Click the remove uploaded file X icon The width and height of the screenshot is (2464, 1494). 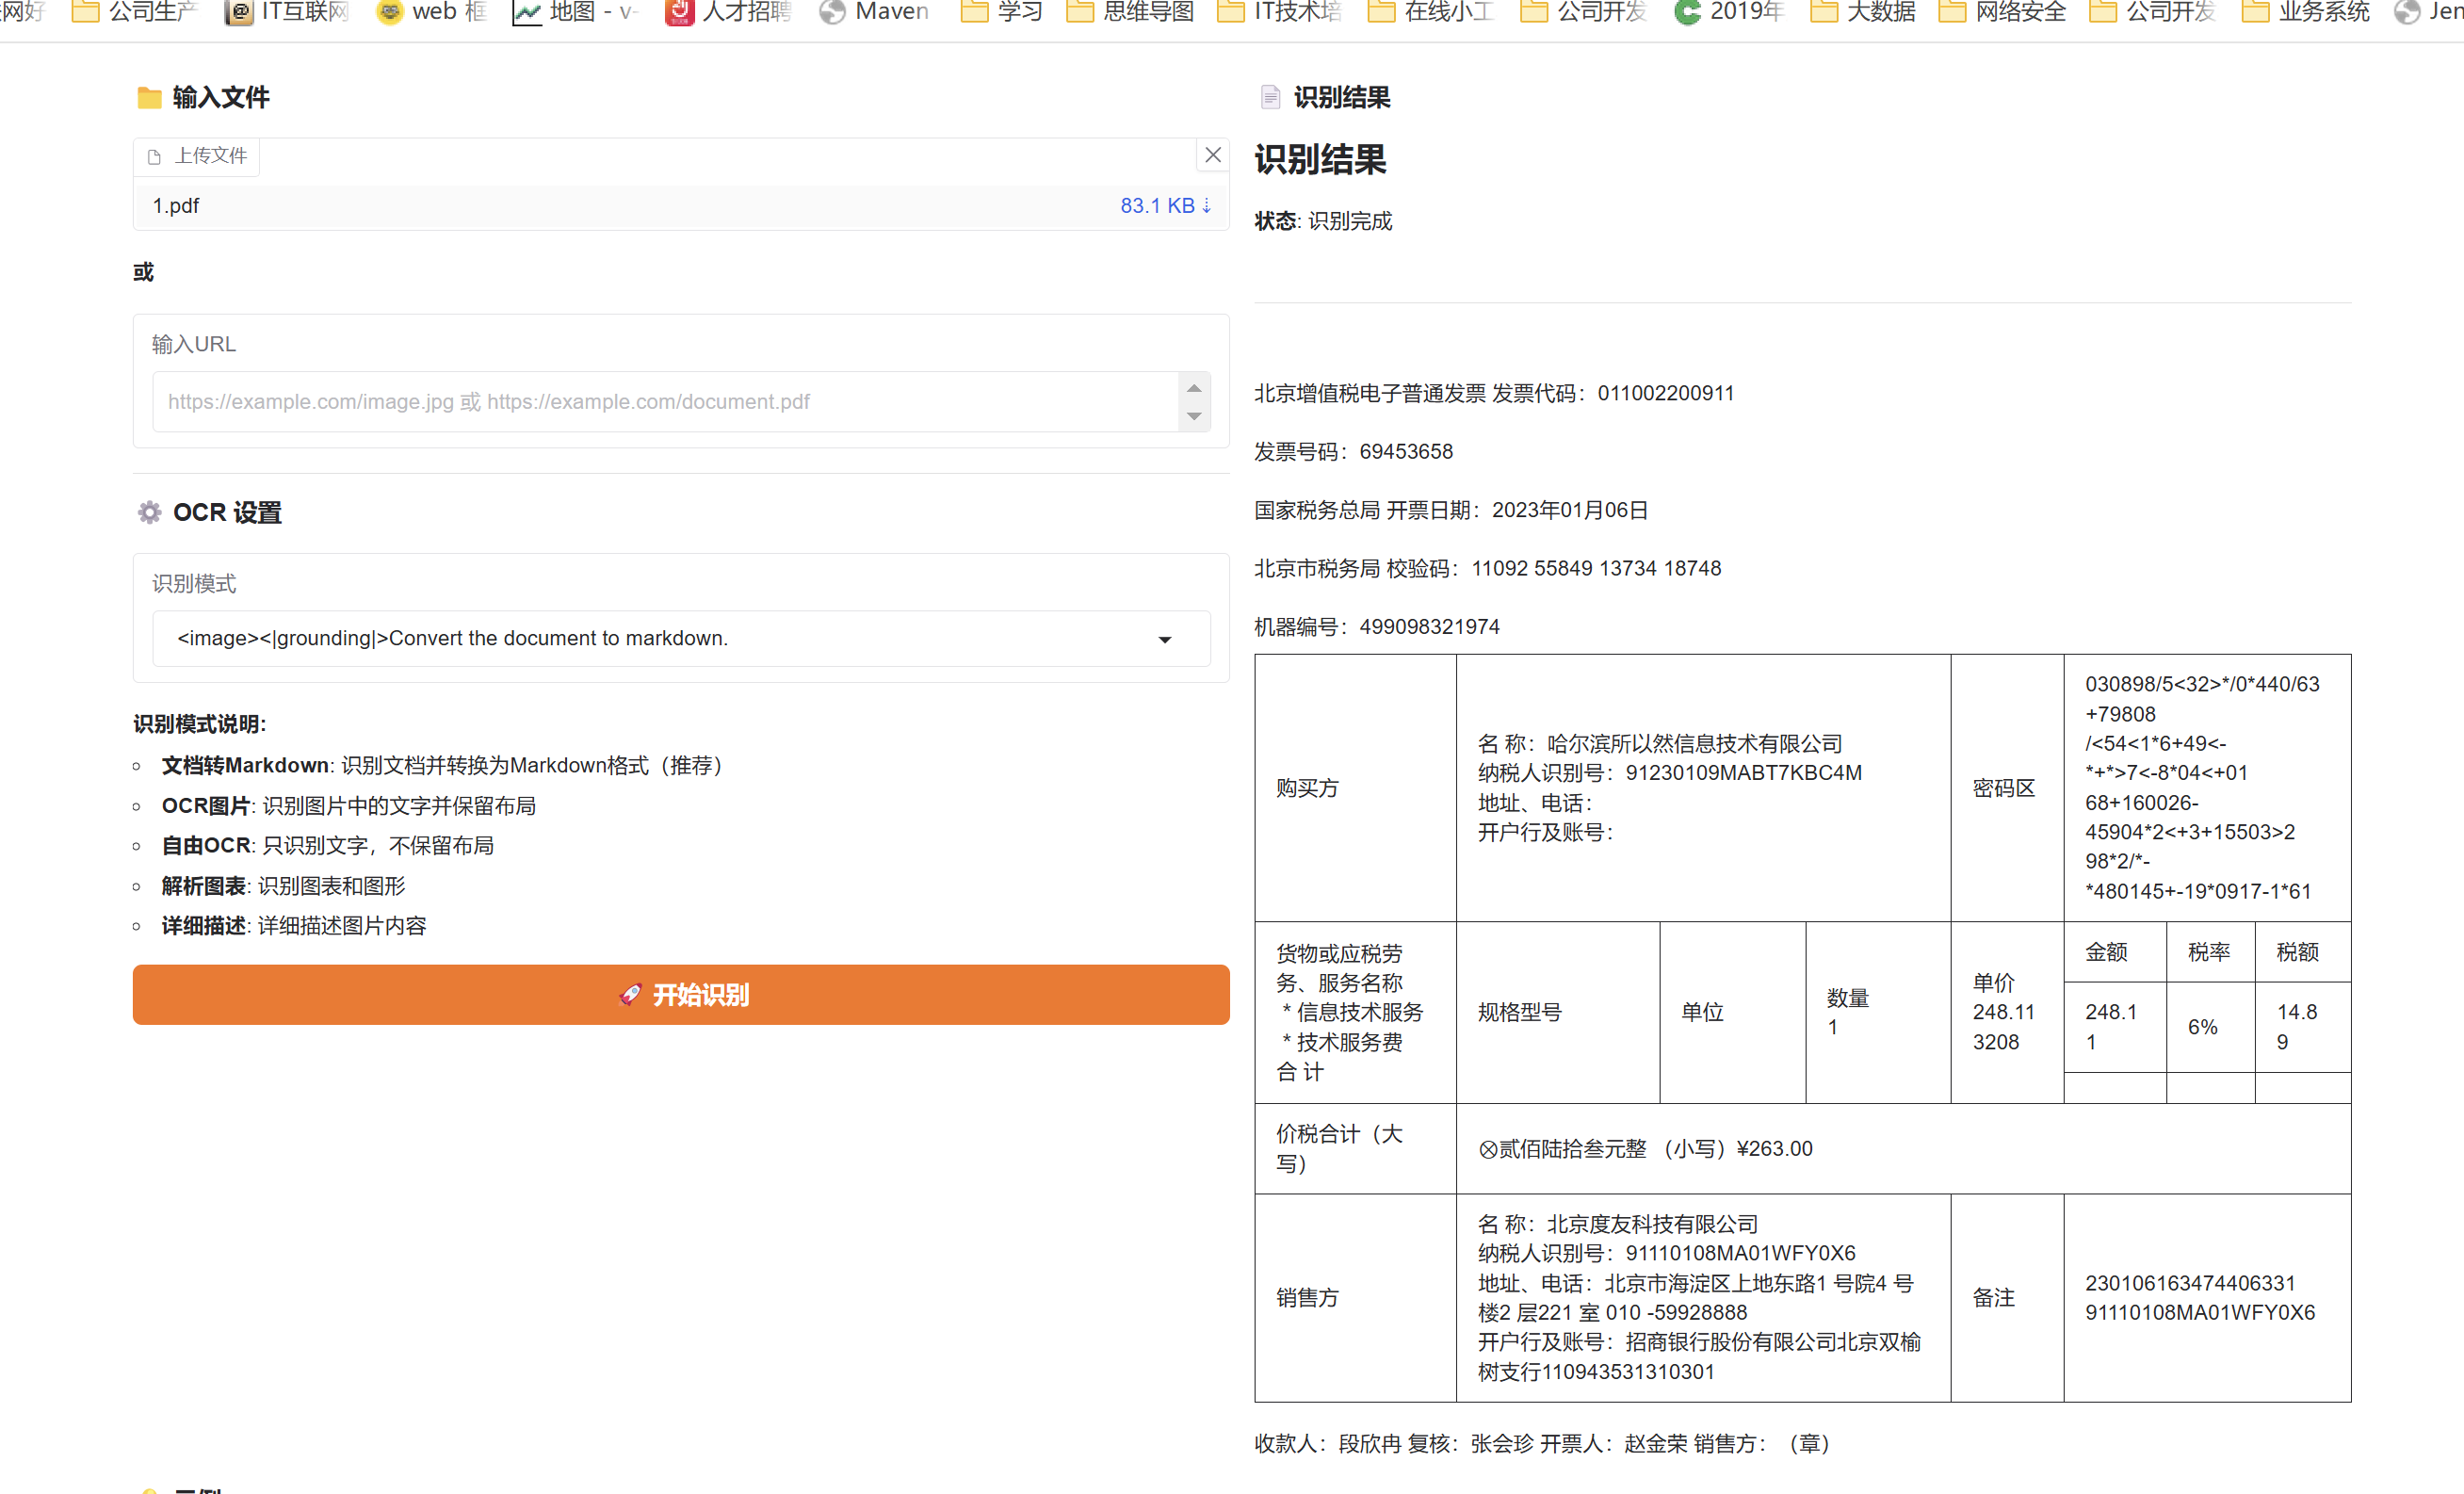pos(1212,155)
